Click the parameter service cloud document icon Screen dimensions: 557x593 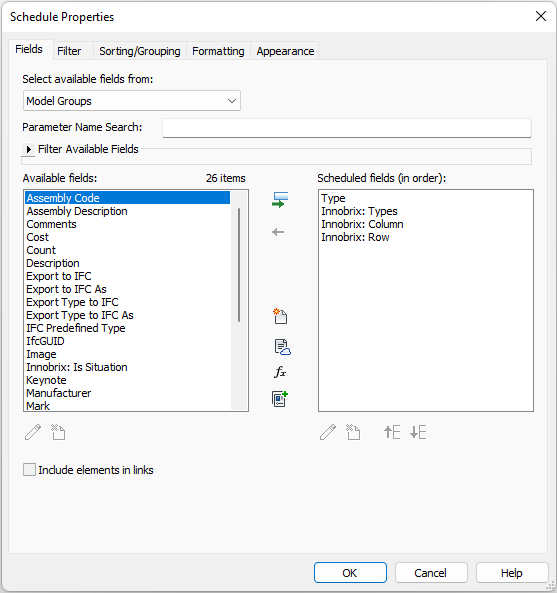pos(282,347)
